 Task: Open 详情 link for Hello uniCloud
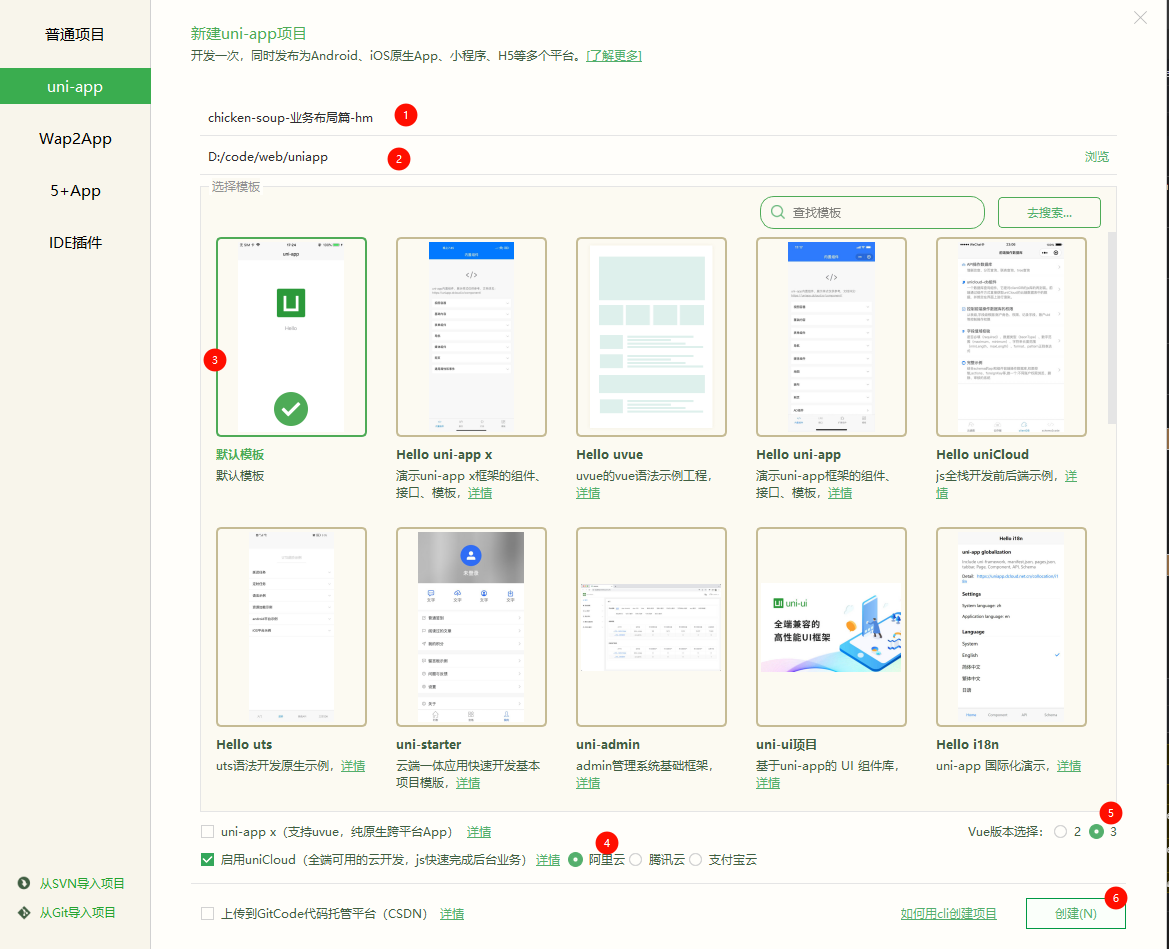point(1071,476)
